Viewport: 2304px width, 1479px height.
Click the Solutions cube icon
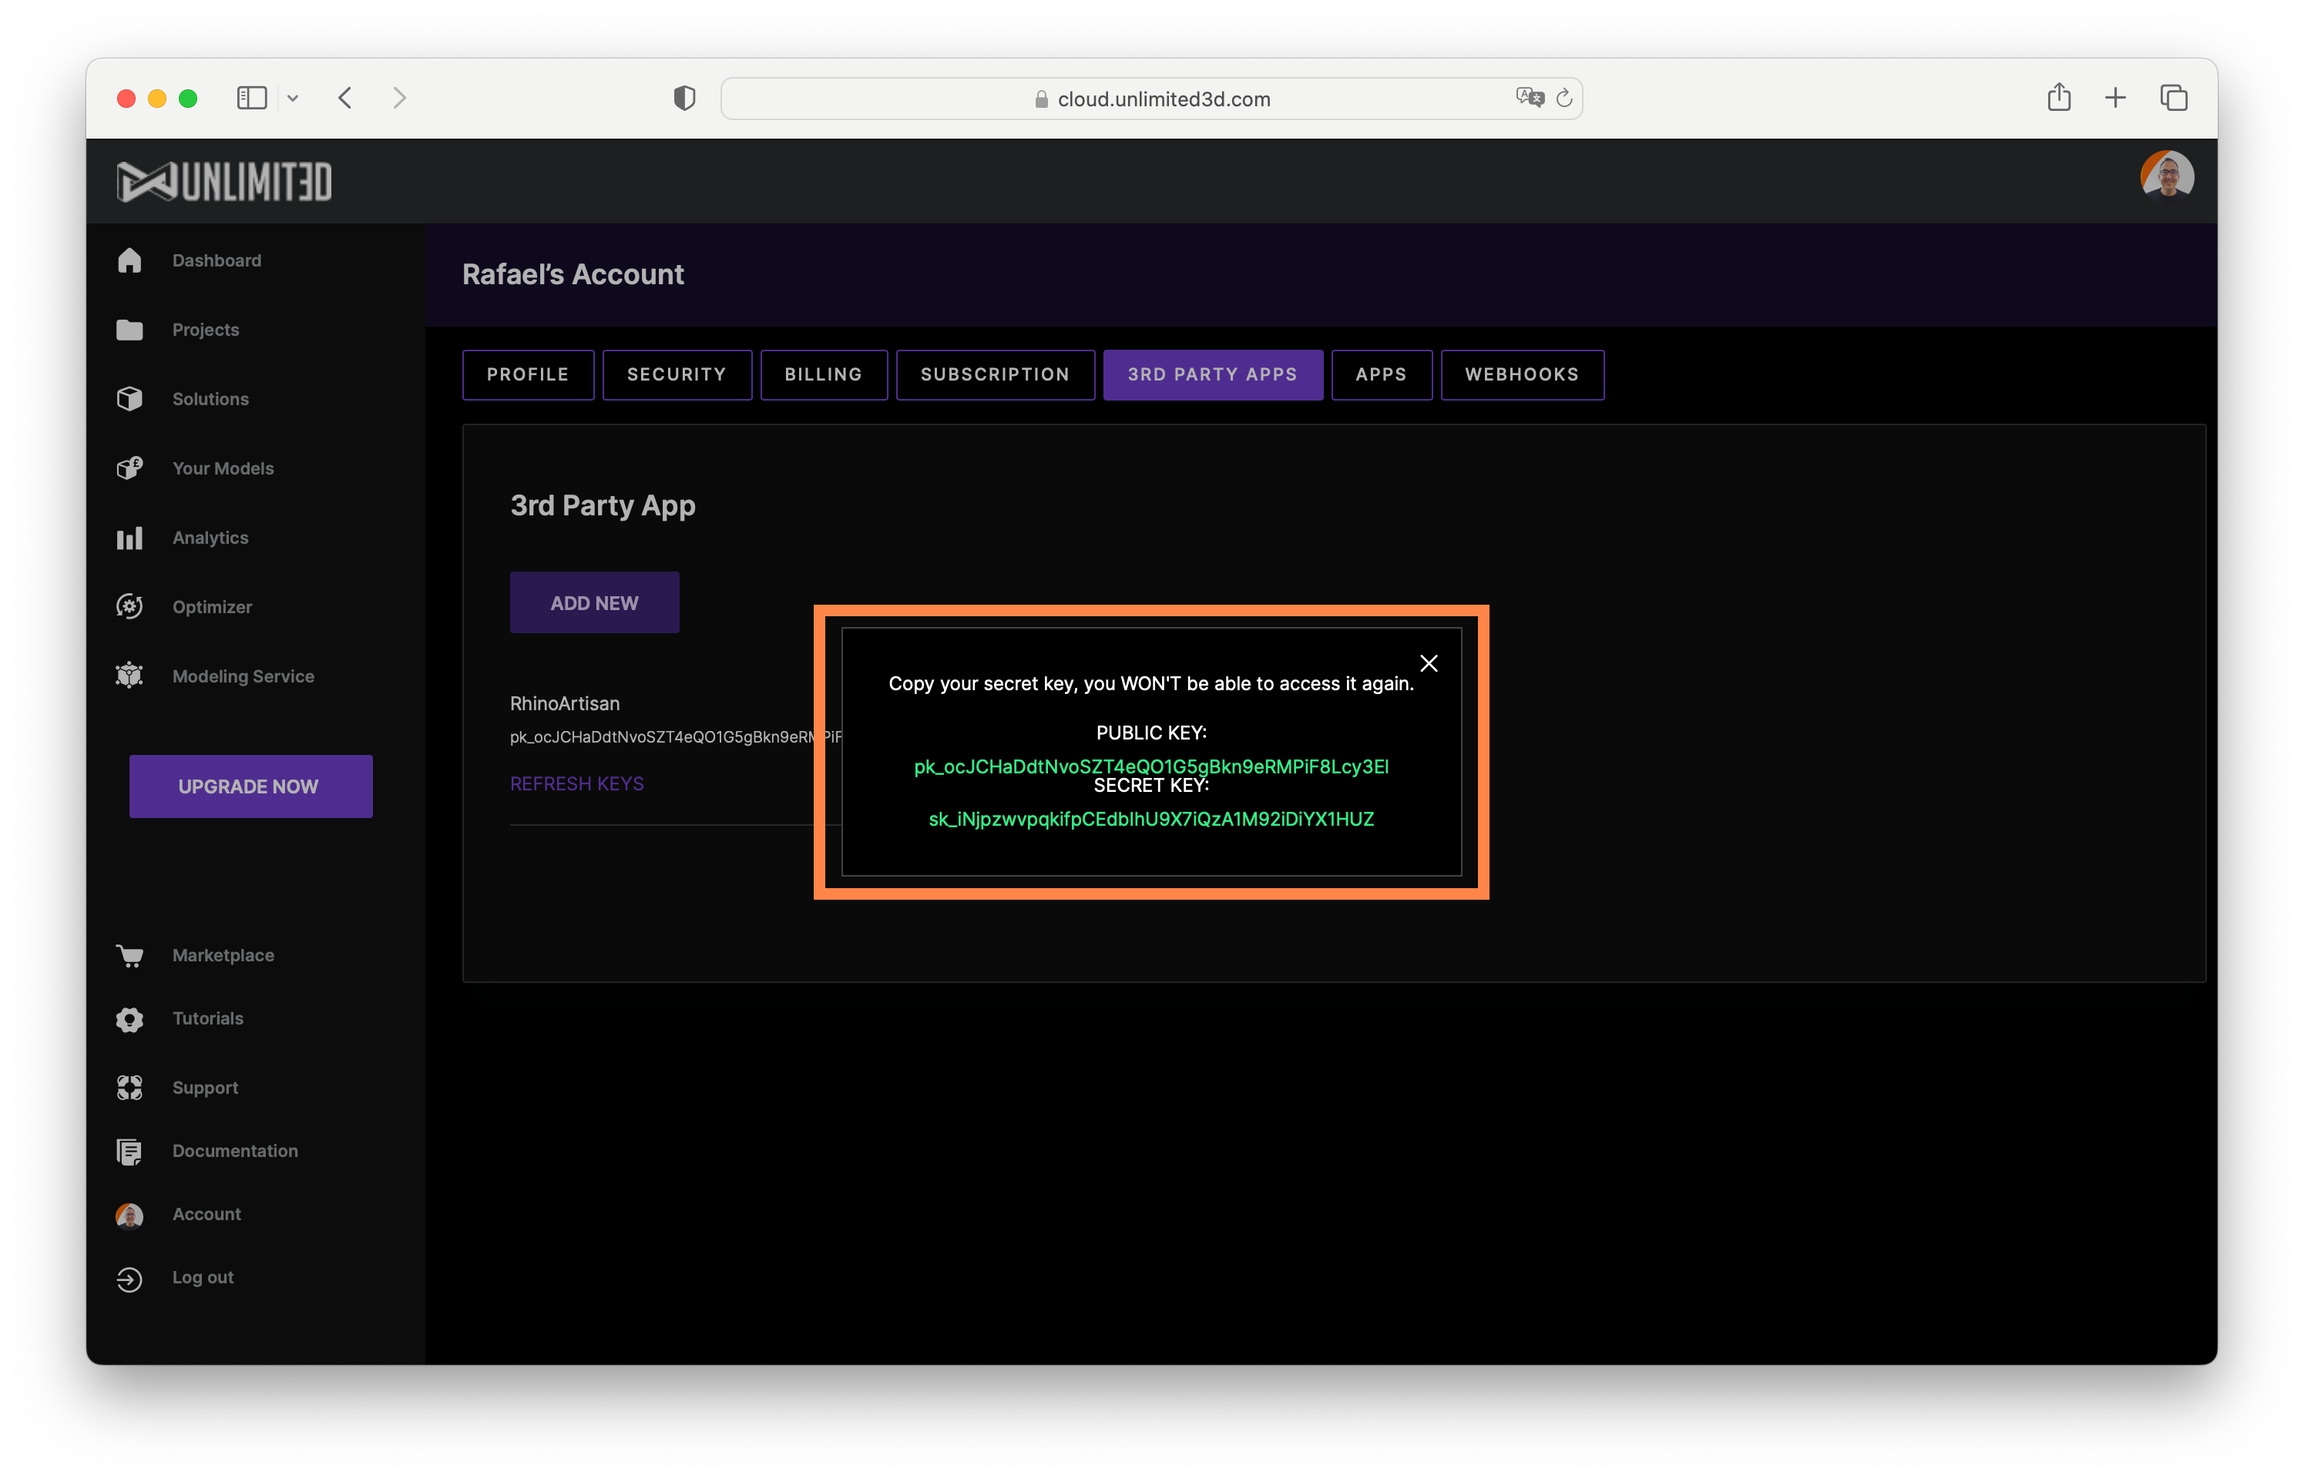129,399
